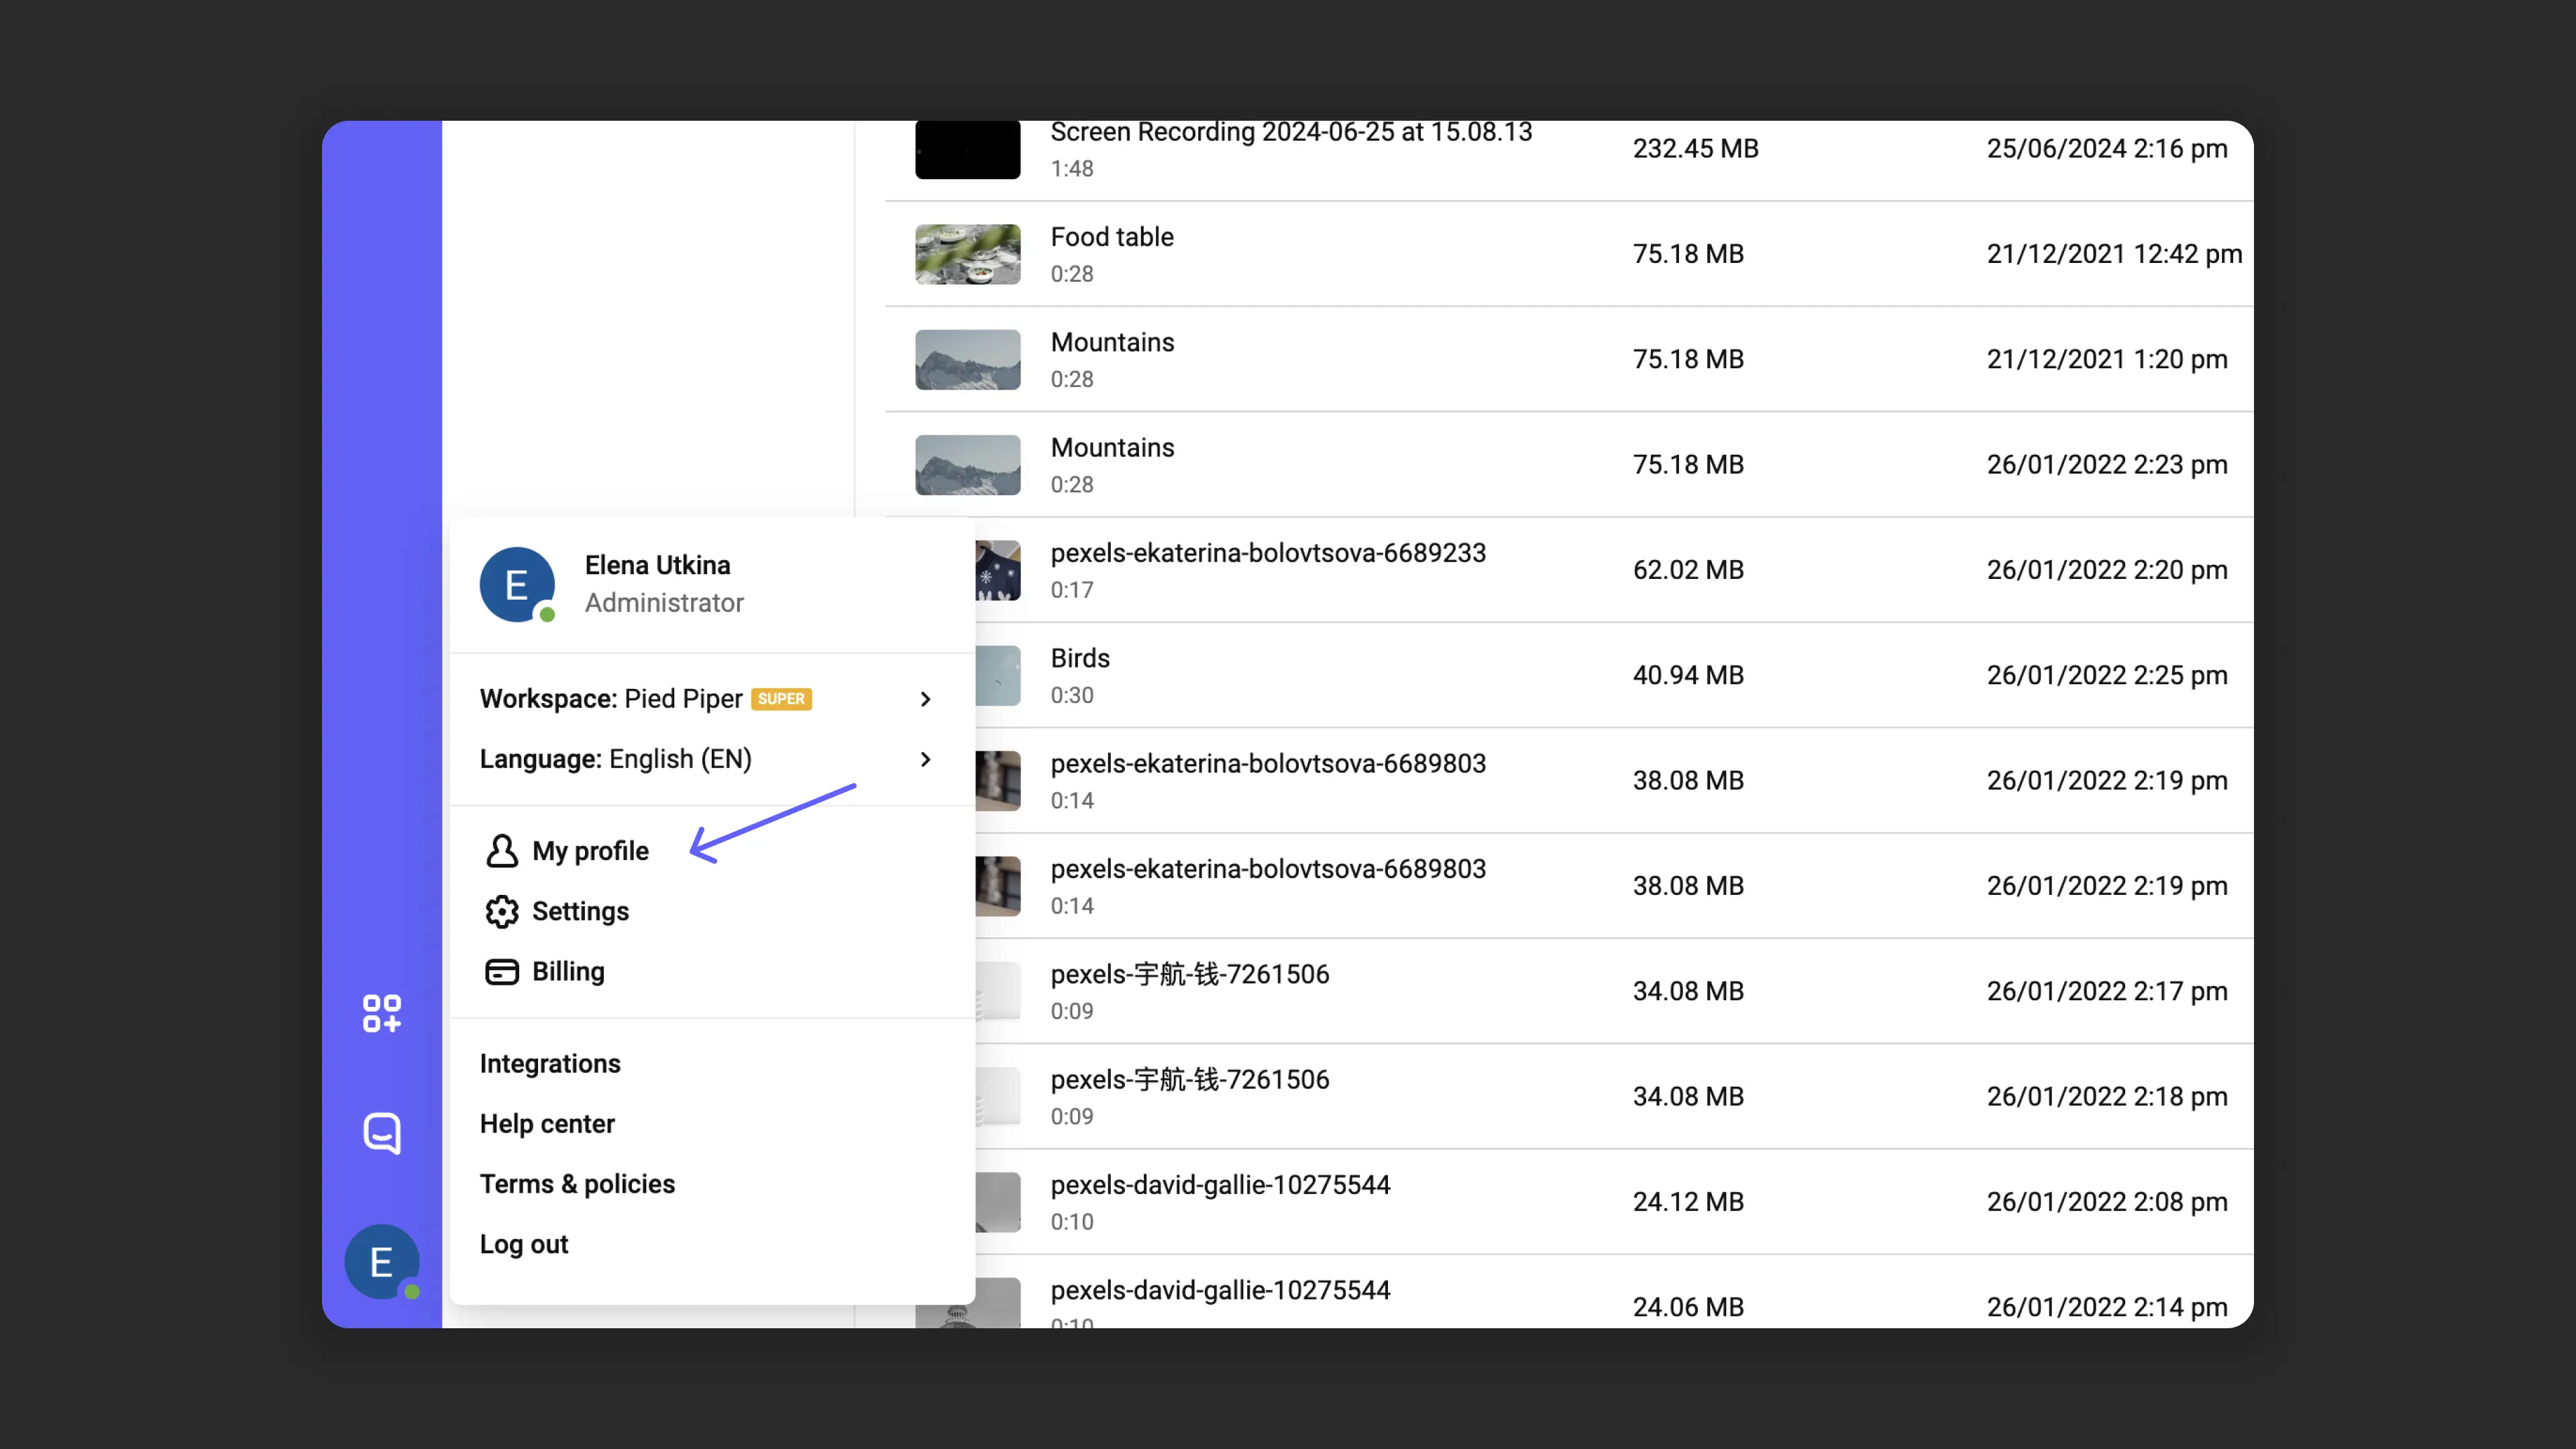Click the SUPER plan badge
The image size is (2576, 1449).
click(x=781, y=699)
